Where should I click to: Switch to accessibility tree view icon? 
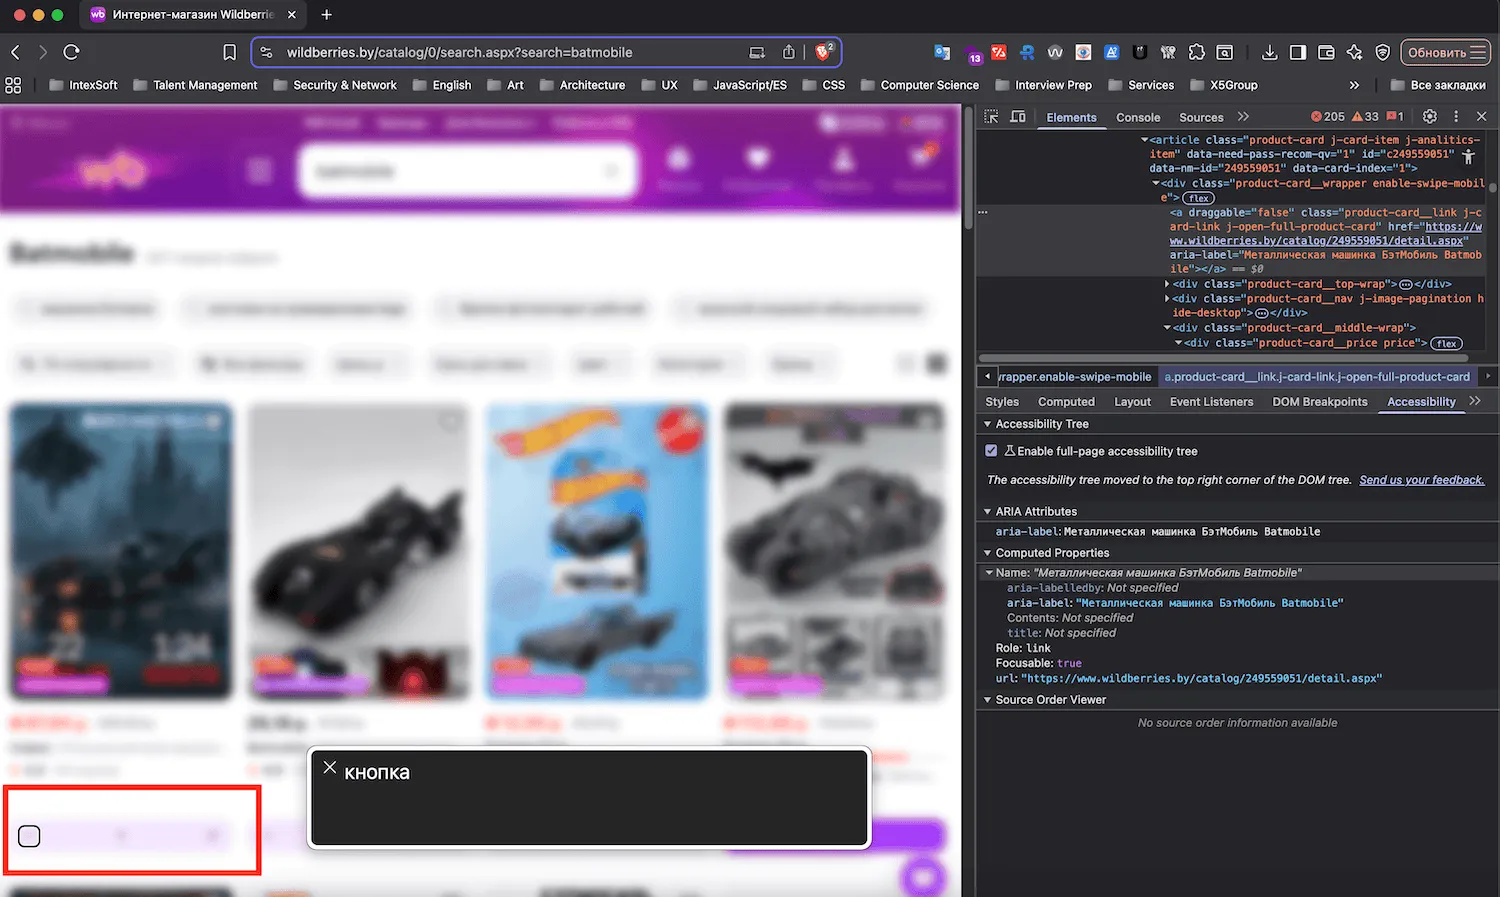[1468, 157]
